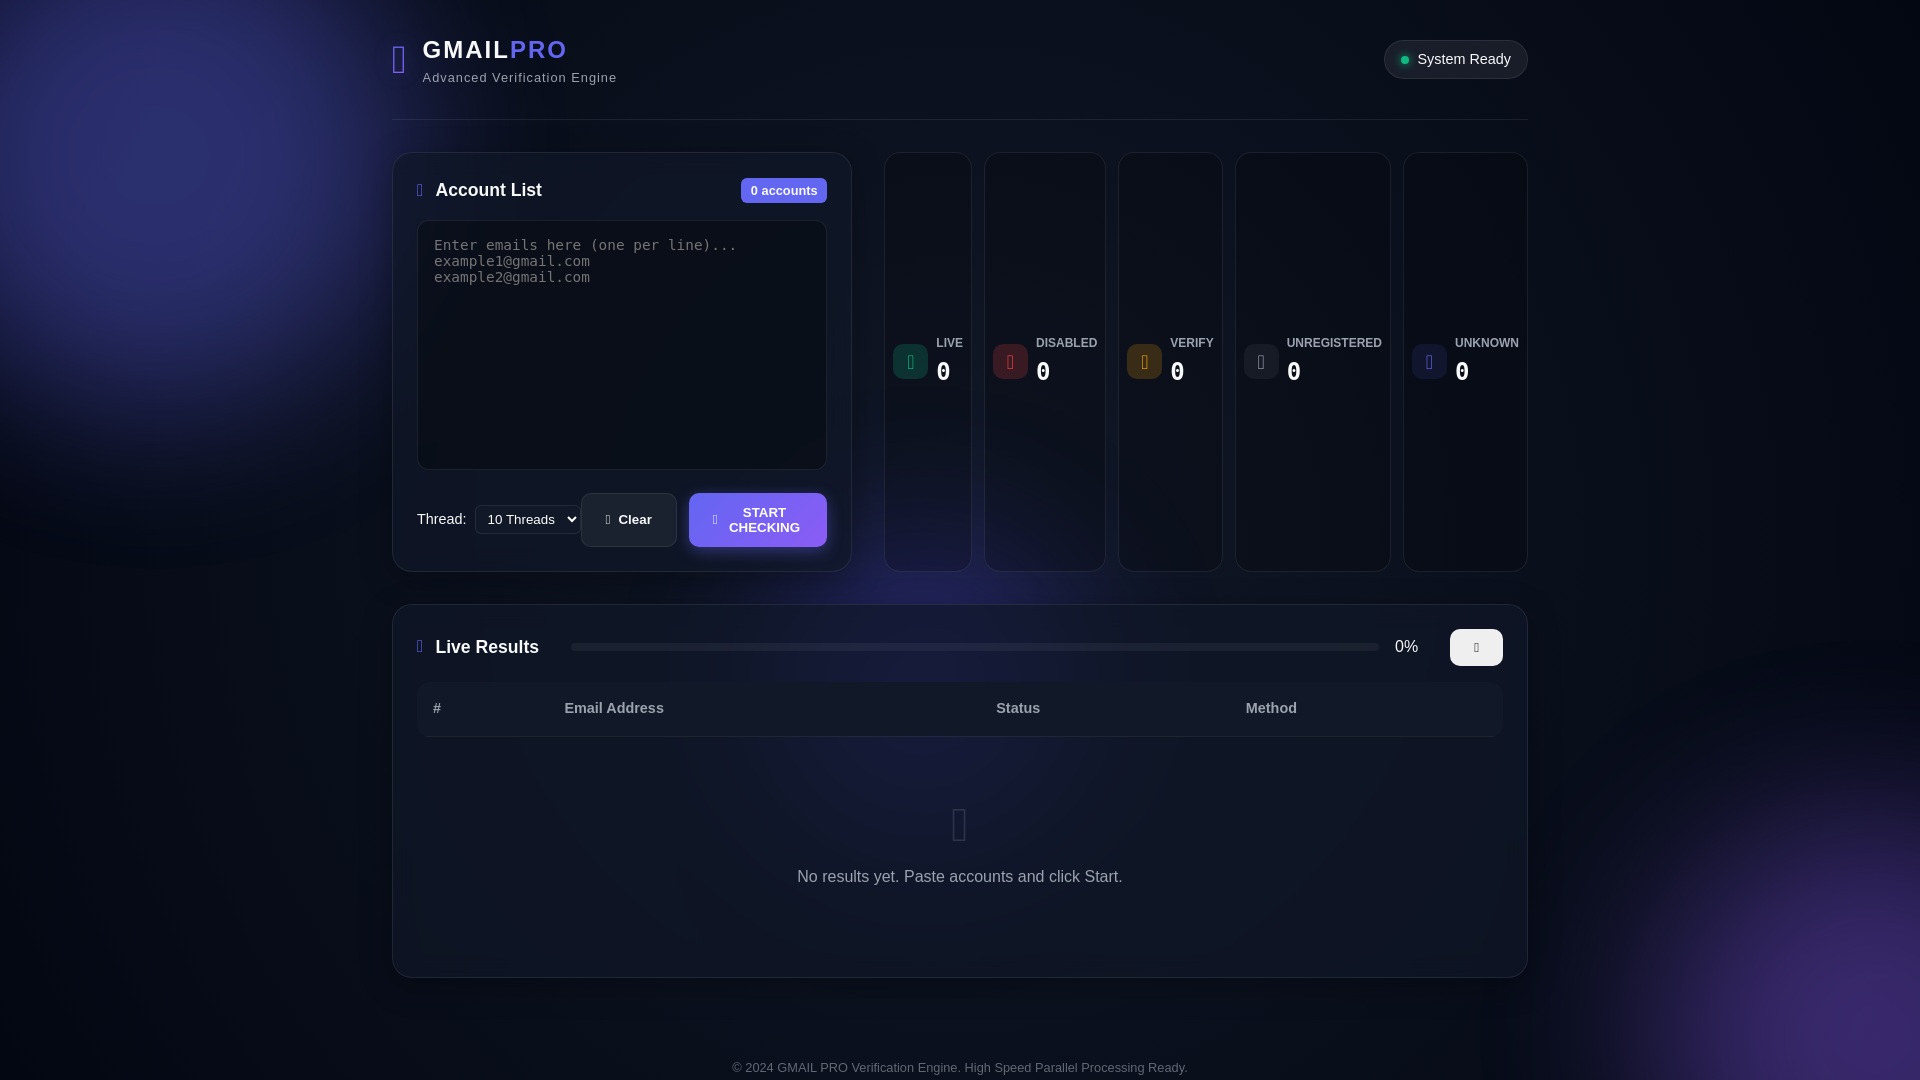Clear the account list

click(629, 520)
